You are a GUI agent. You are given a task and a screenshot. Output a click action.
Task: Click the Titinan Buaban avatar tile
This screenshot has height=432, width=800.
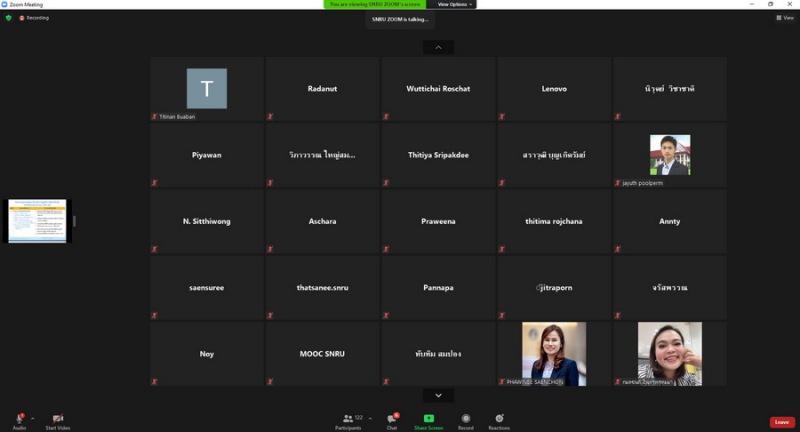[x=207, y=89]
